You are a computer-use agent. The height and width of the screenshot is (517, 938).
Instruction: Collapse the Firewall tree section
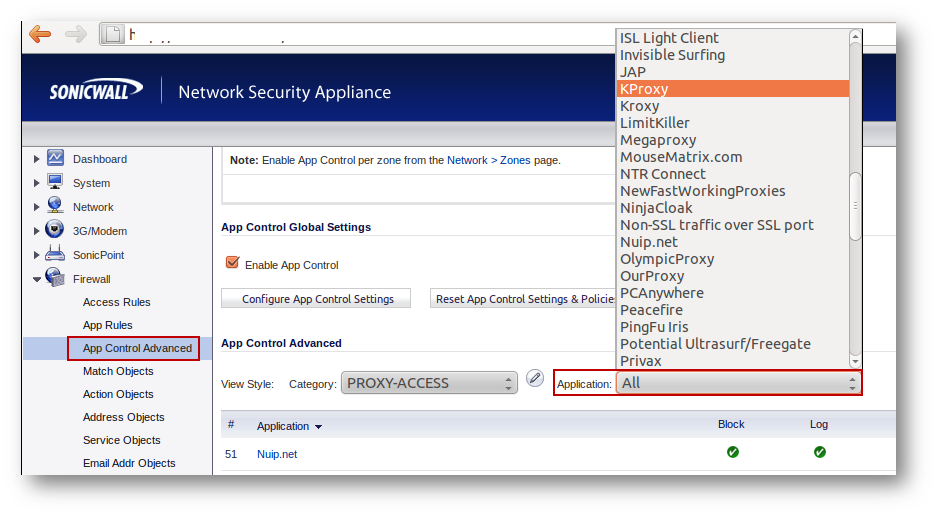click(38, 279)
